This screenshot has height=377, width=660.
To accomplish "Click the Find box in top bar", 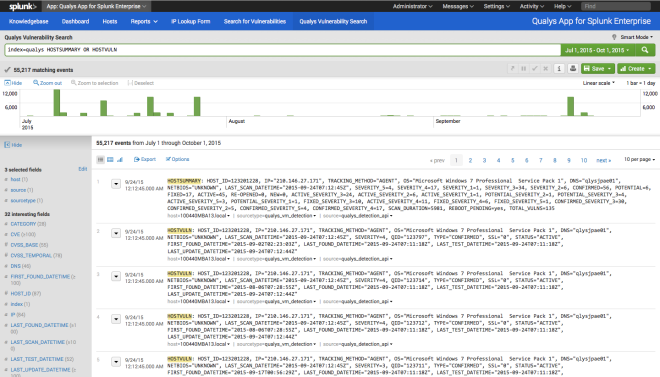I will tap(616, 6).
